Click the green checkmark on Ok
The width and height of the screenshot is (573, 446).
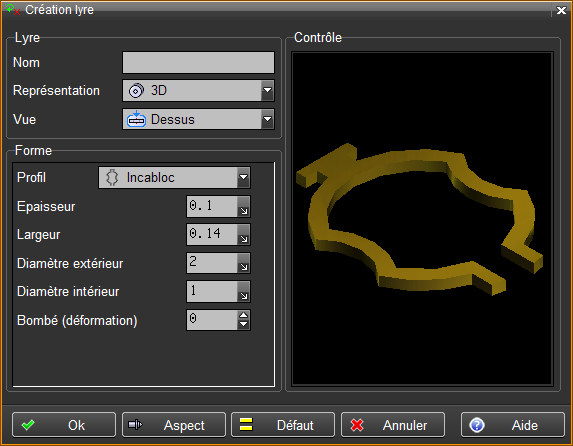(28, 425)
